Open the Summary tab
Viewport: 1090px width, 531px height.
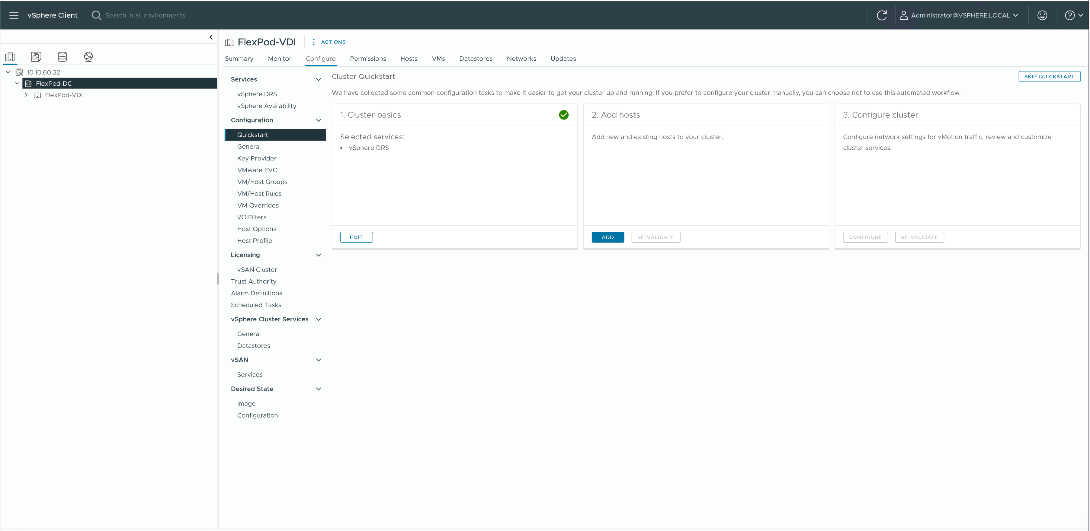point(239,58)
